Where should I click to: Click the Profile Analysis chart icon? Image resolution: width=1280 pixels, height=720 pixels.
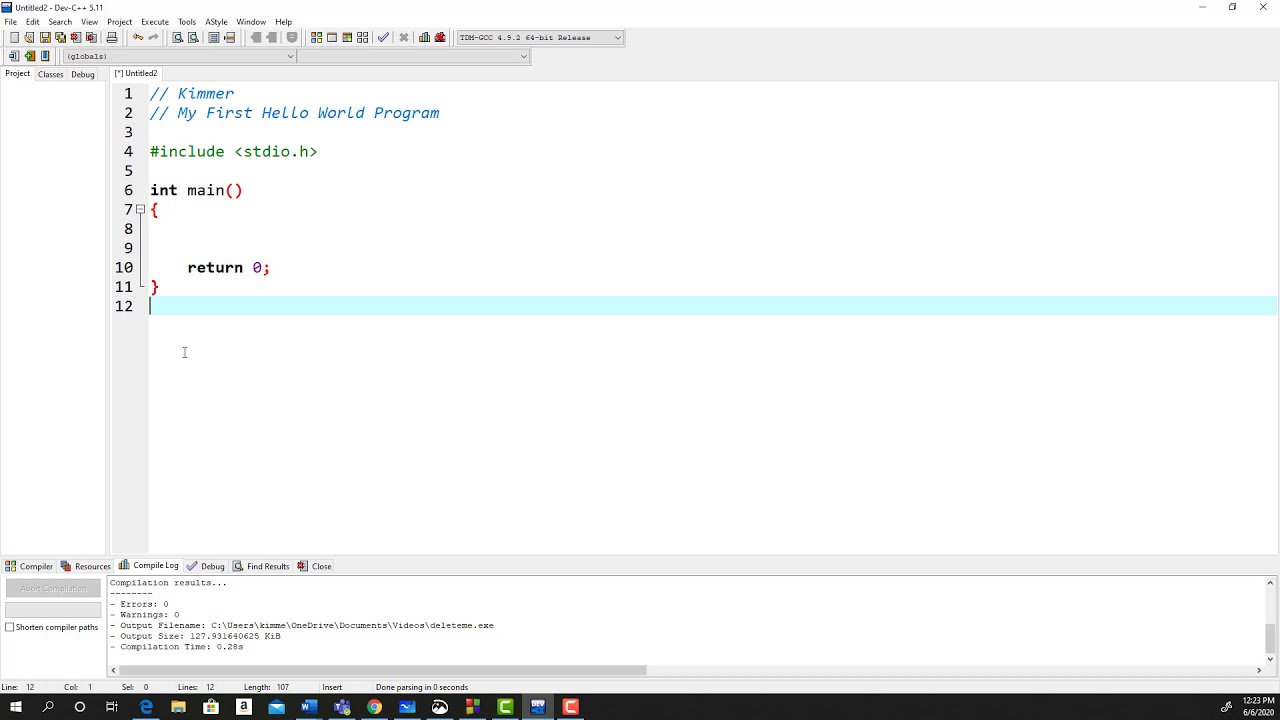click(424, 37)
